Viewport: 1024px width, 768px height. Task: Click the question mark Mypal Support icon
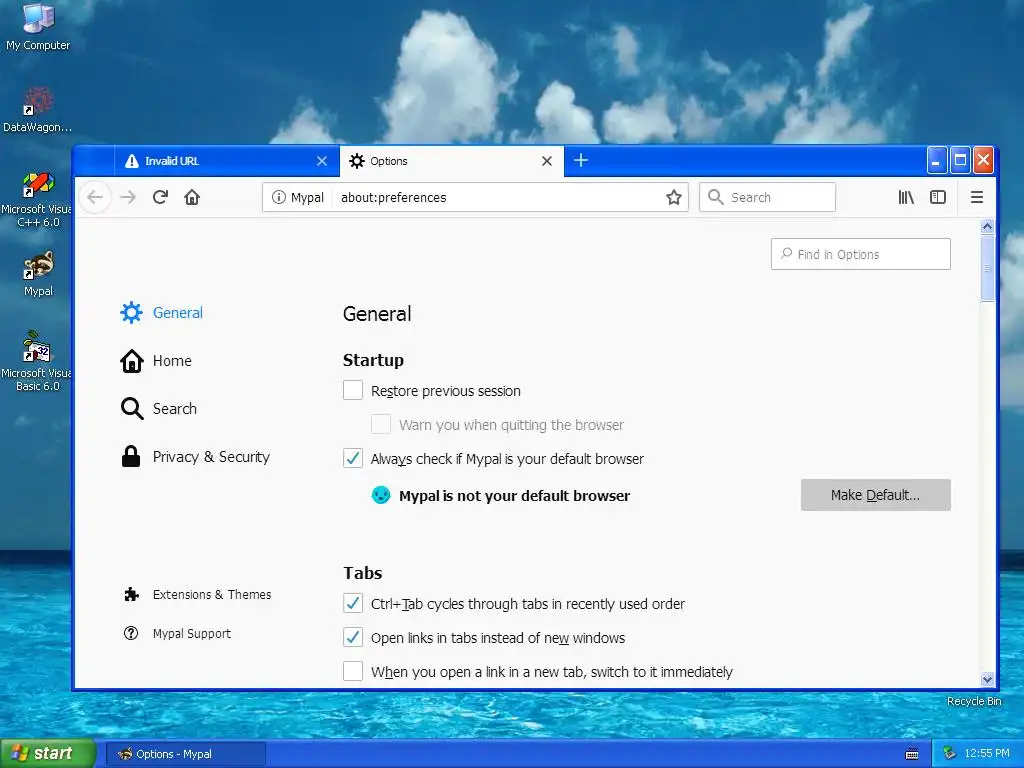[x=131, y=633]
